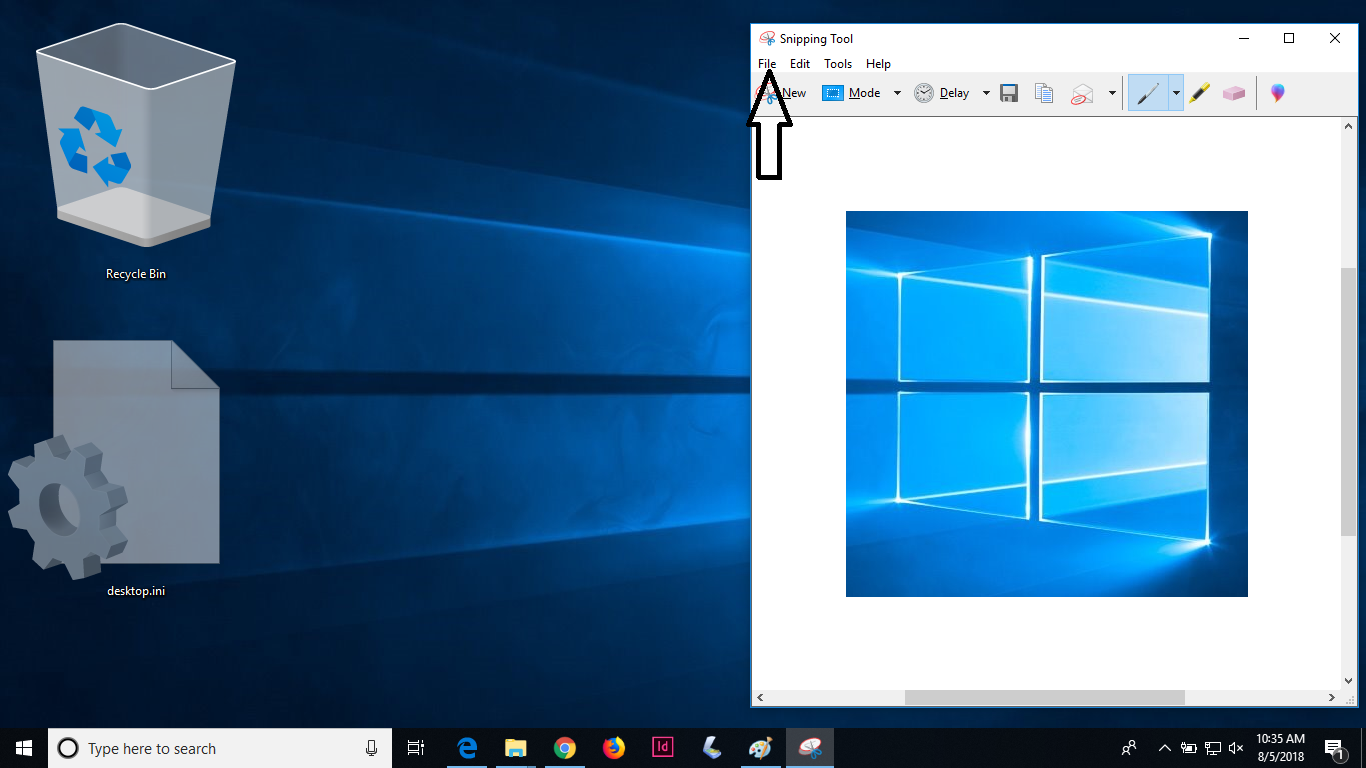Expand the Send Snip dropdown arrow
1366x768 pixels.
[1112, 93]
